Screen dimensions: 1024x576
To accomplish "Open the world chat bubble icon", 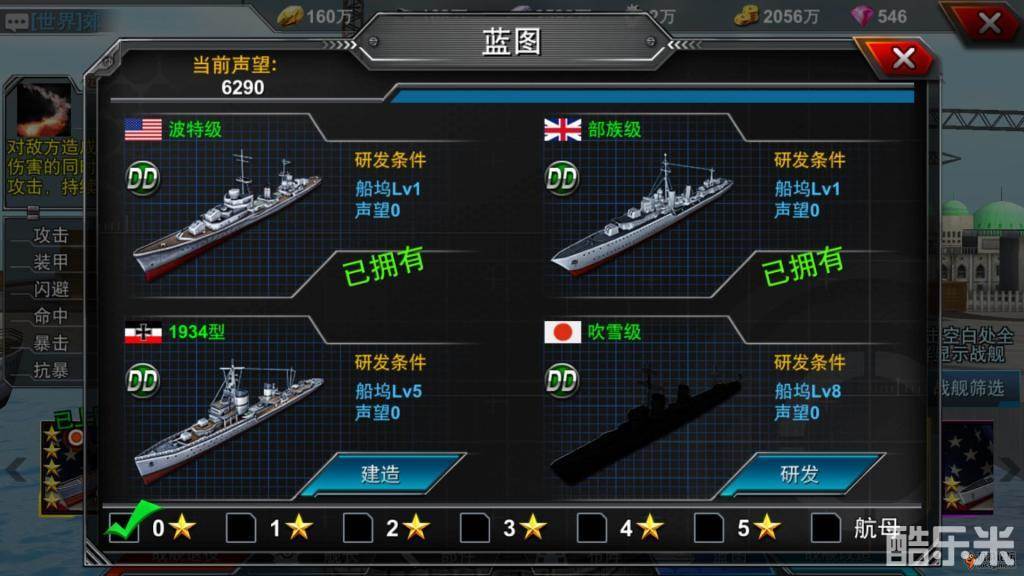I will click(x=16, y=22).
